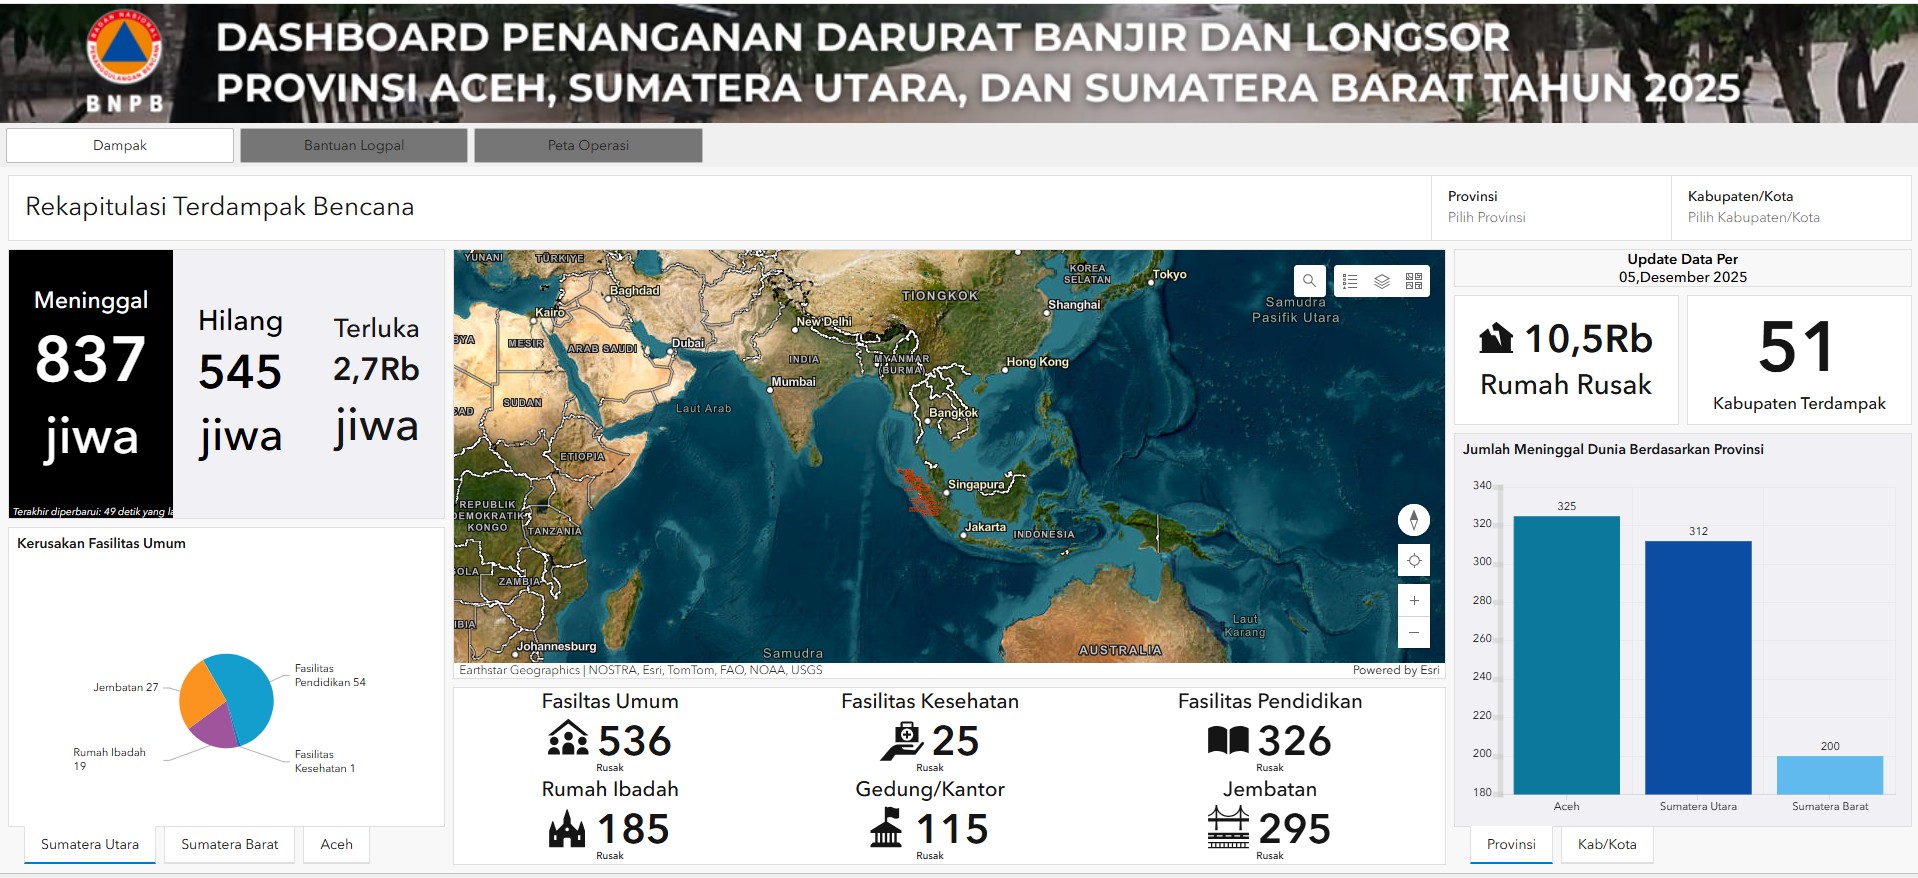Show the map legend list

[1350, 281]
